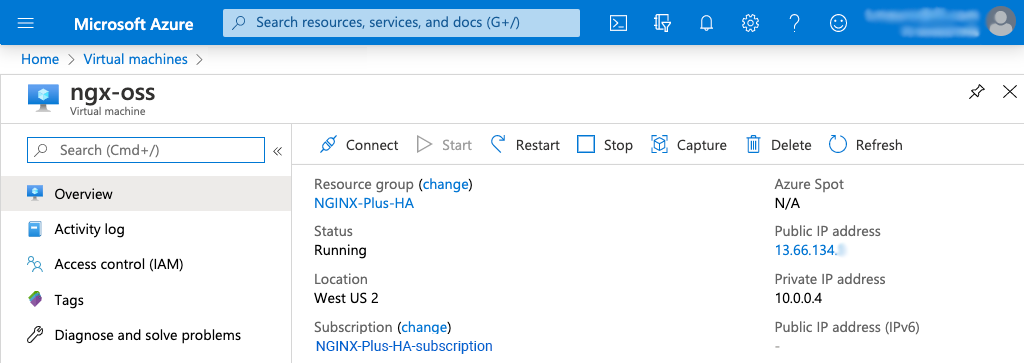The width and height of the screenshot is (1024, 363).
Task: Delete the virtual machine
Action: 778,145
